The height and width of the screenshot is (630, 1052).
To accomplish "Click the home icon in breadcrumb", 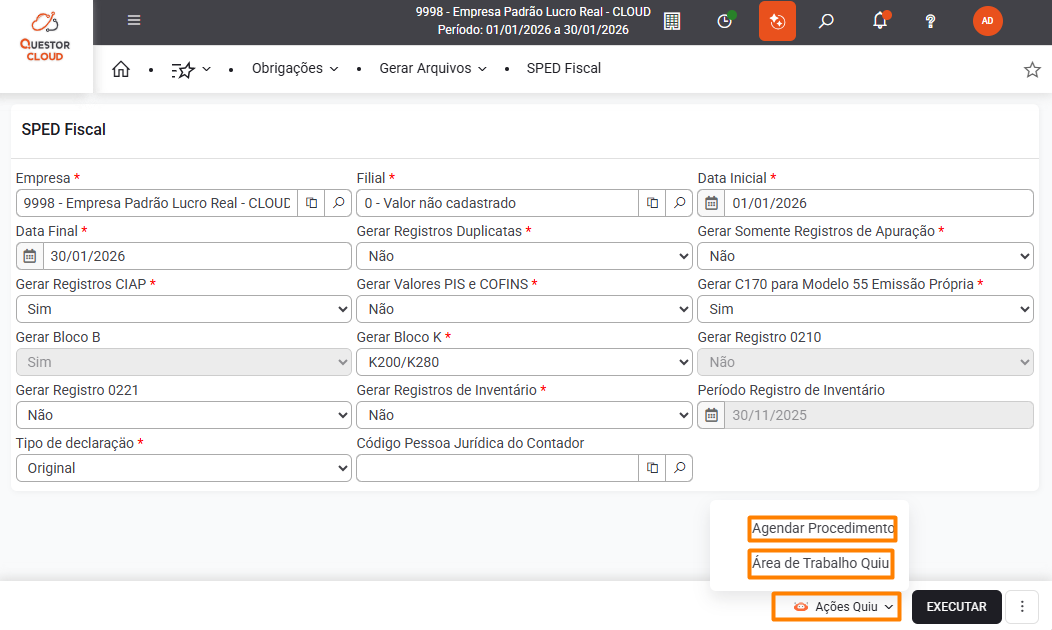I will pyautogui.click(x=121, y=69).
